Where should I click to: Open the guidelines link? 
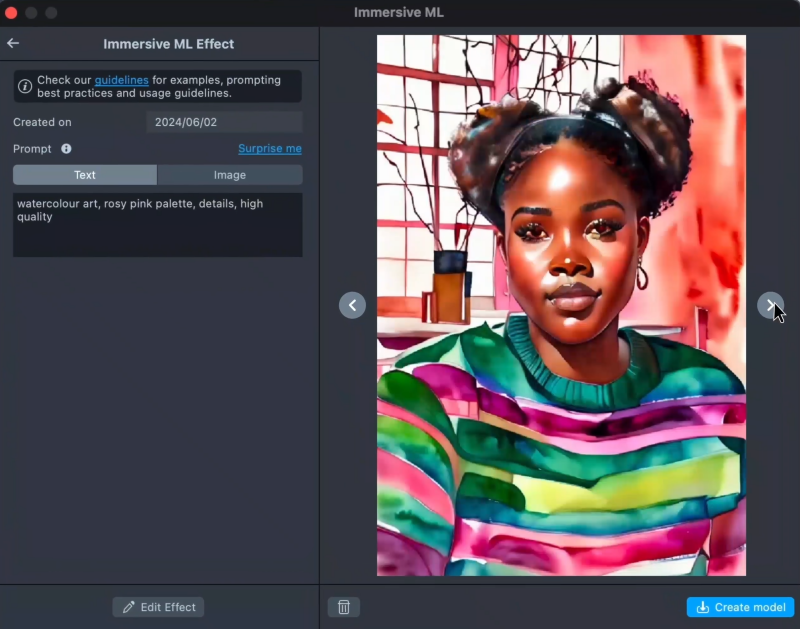point(121,80)
